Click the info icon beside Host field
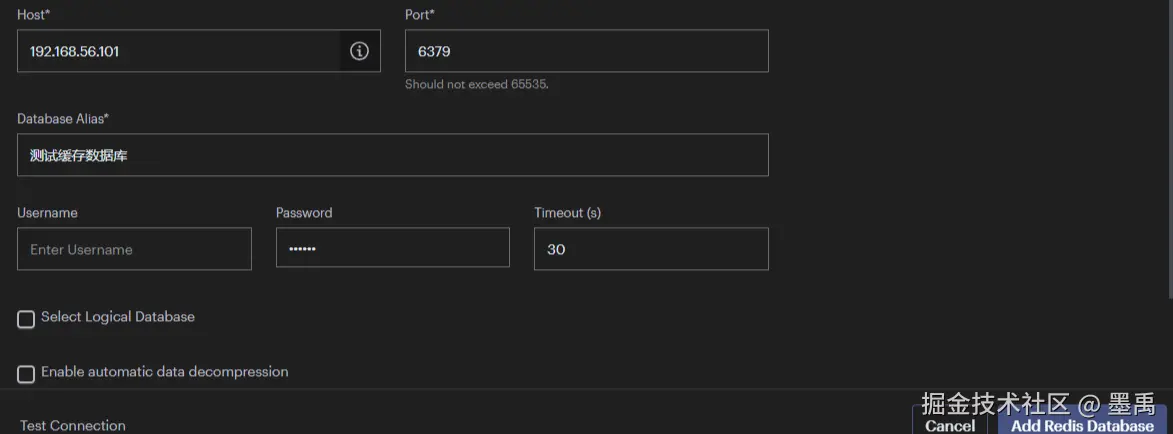Viewport: 1173px width, 434px height. [359, 51]
